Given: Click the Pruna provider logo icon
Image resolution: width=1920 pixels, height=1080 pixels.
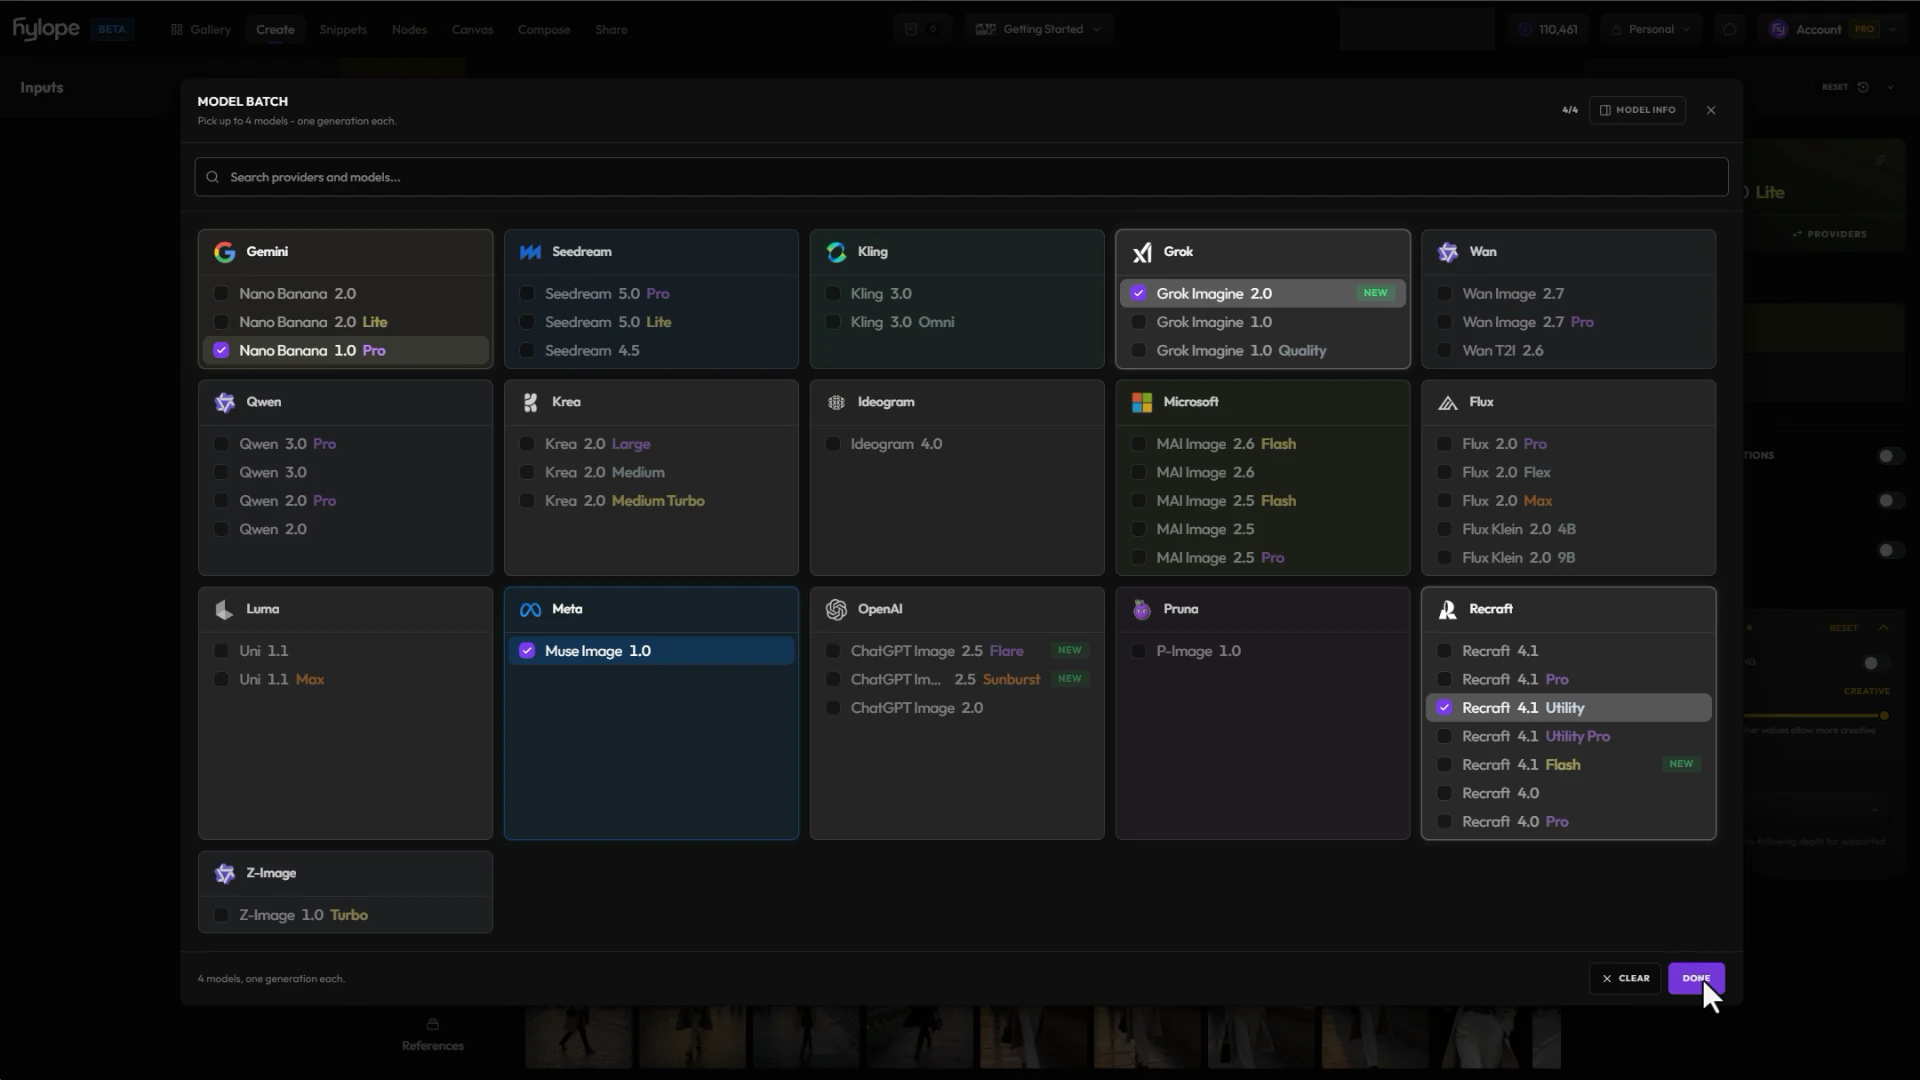Looking at the screenshot, I should pyautogui.click(x=1142, y=609).
